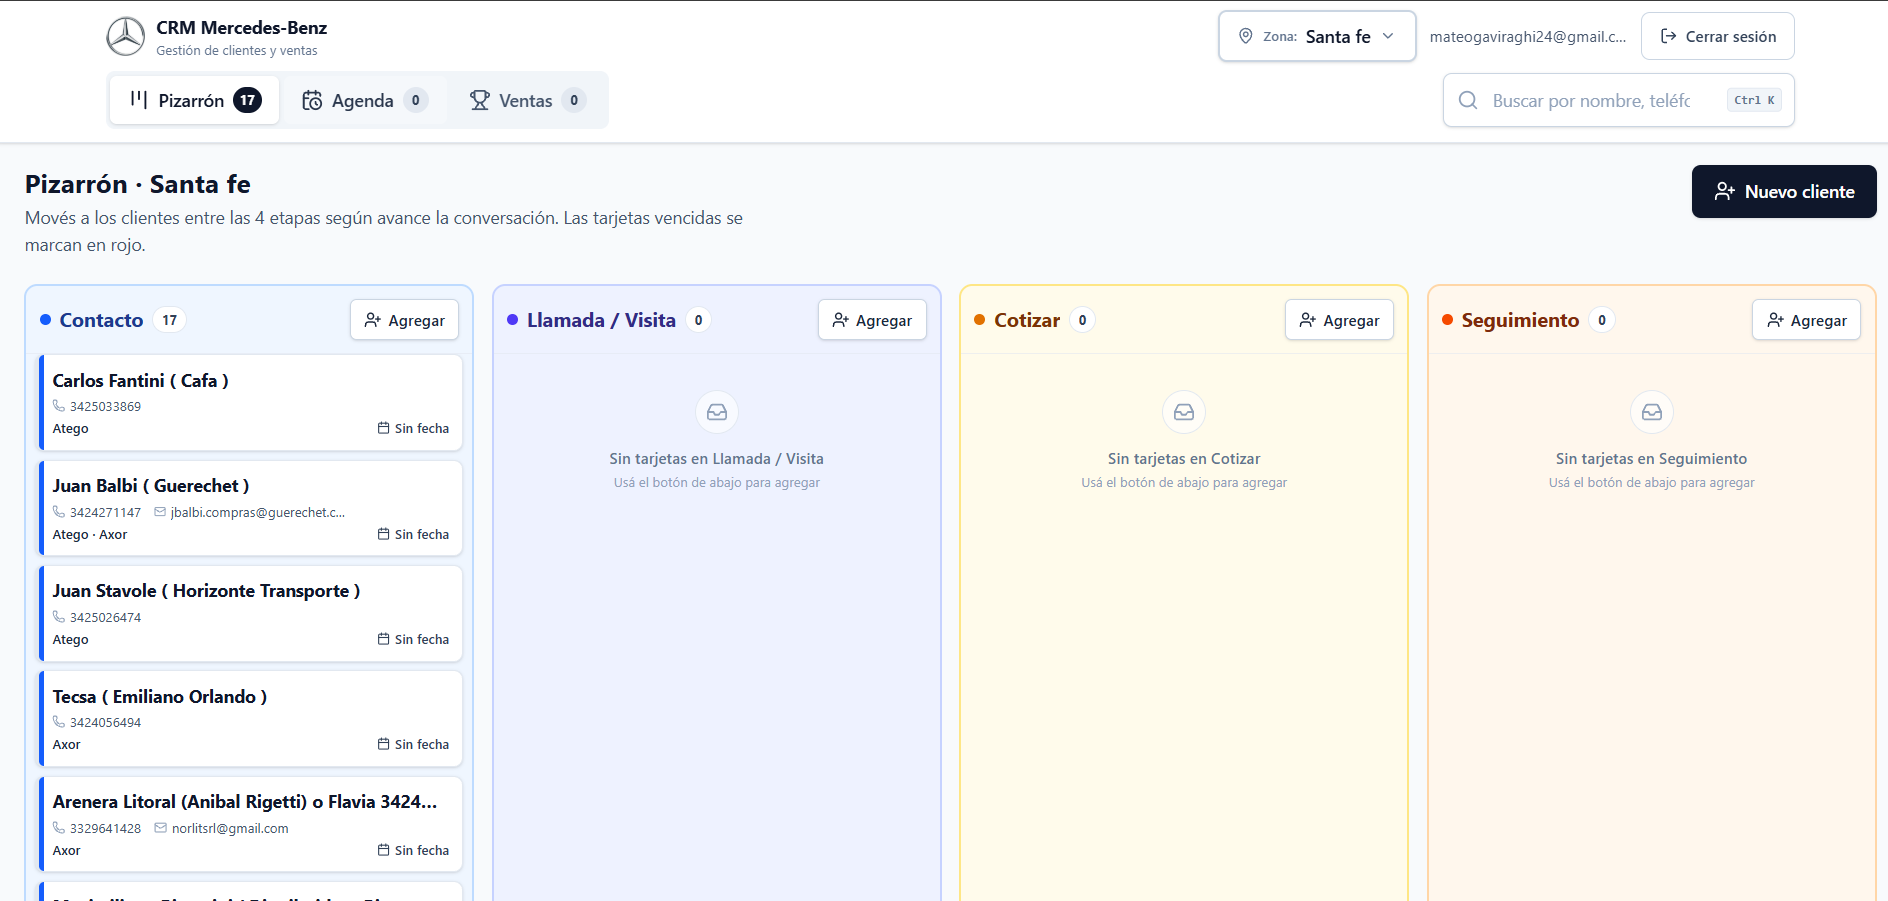Click the Seguimiento column heading

(1520, 320)
